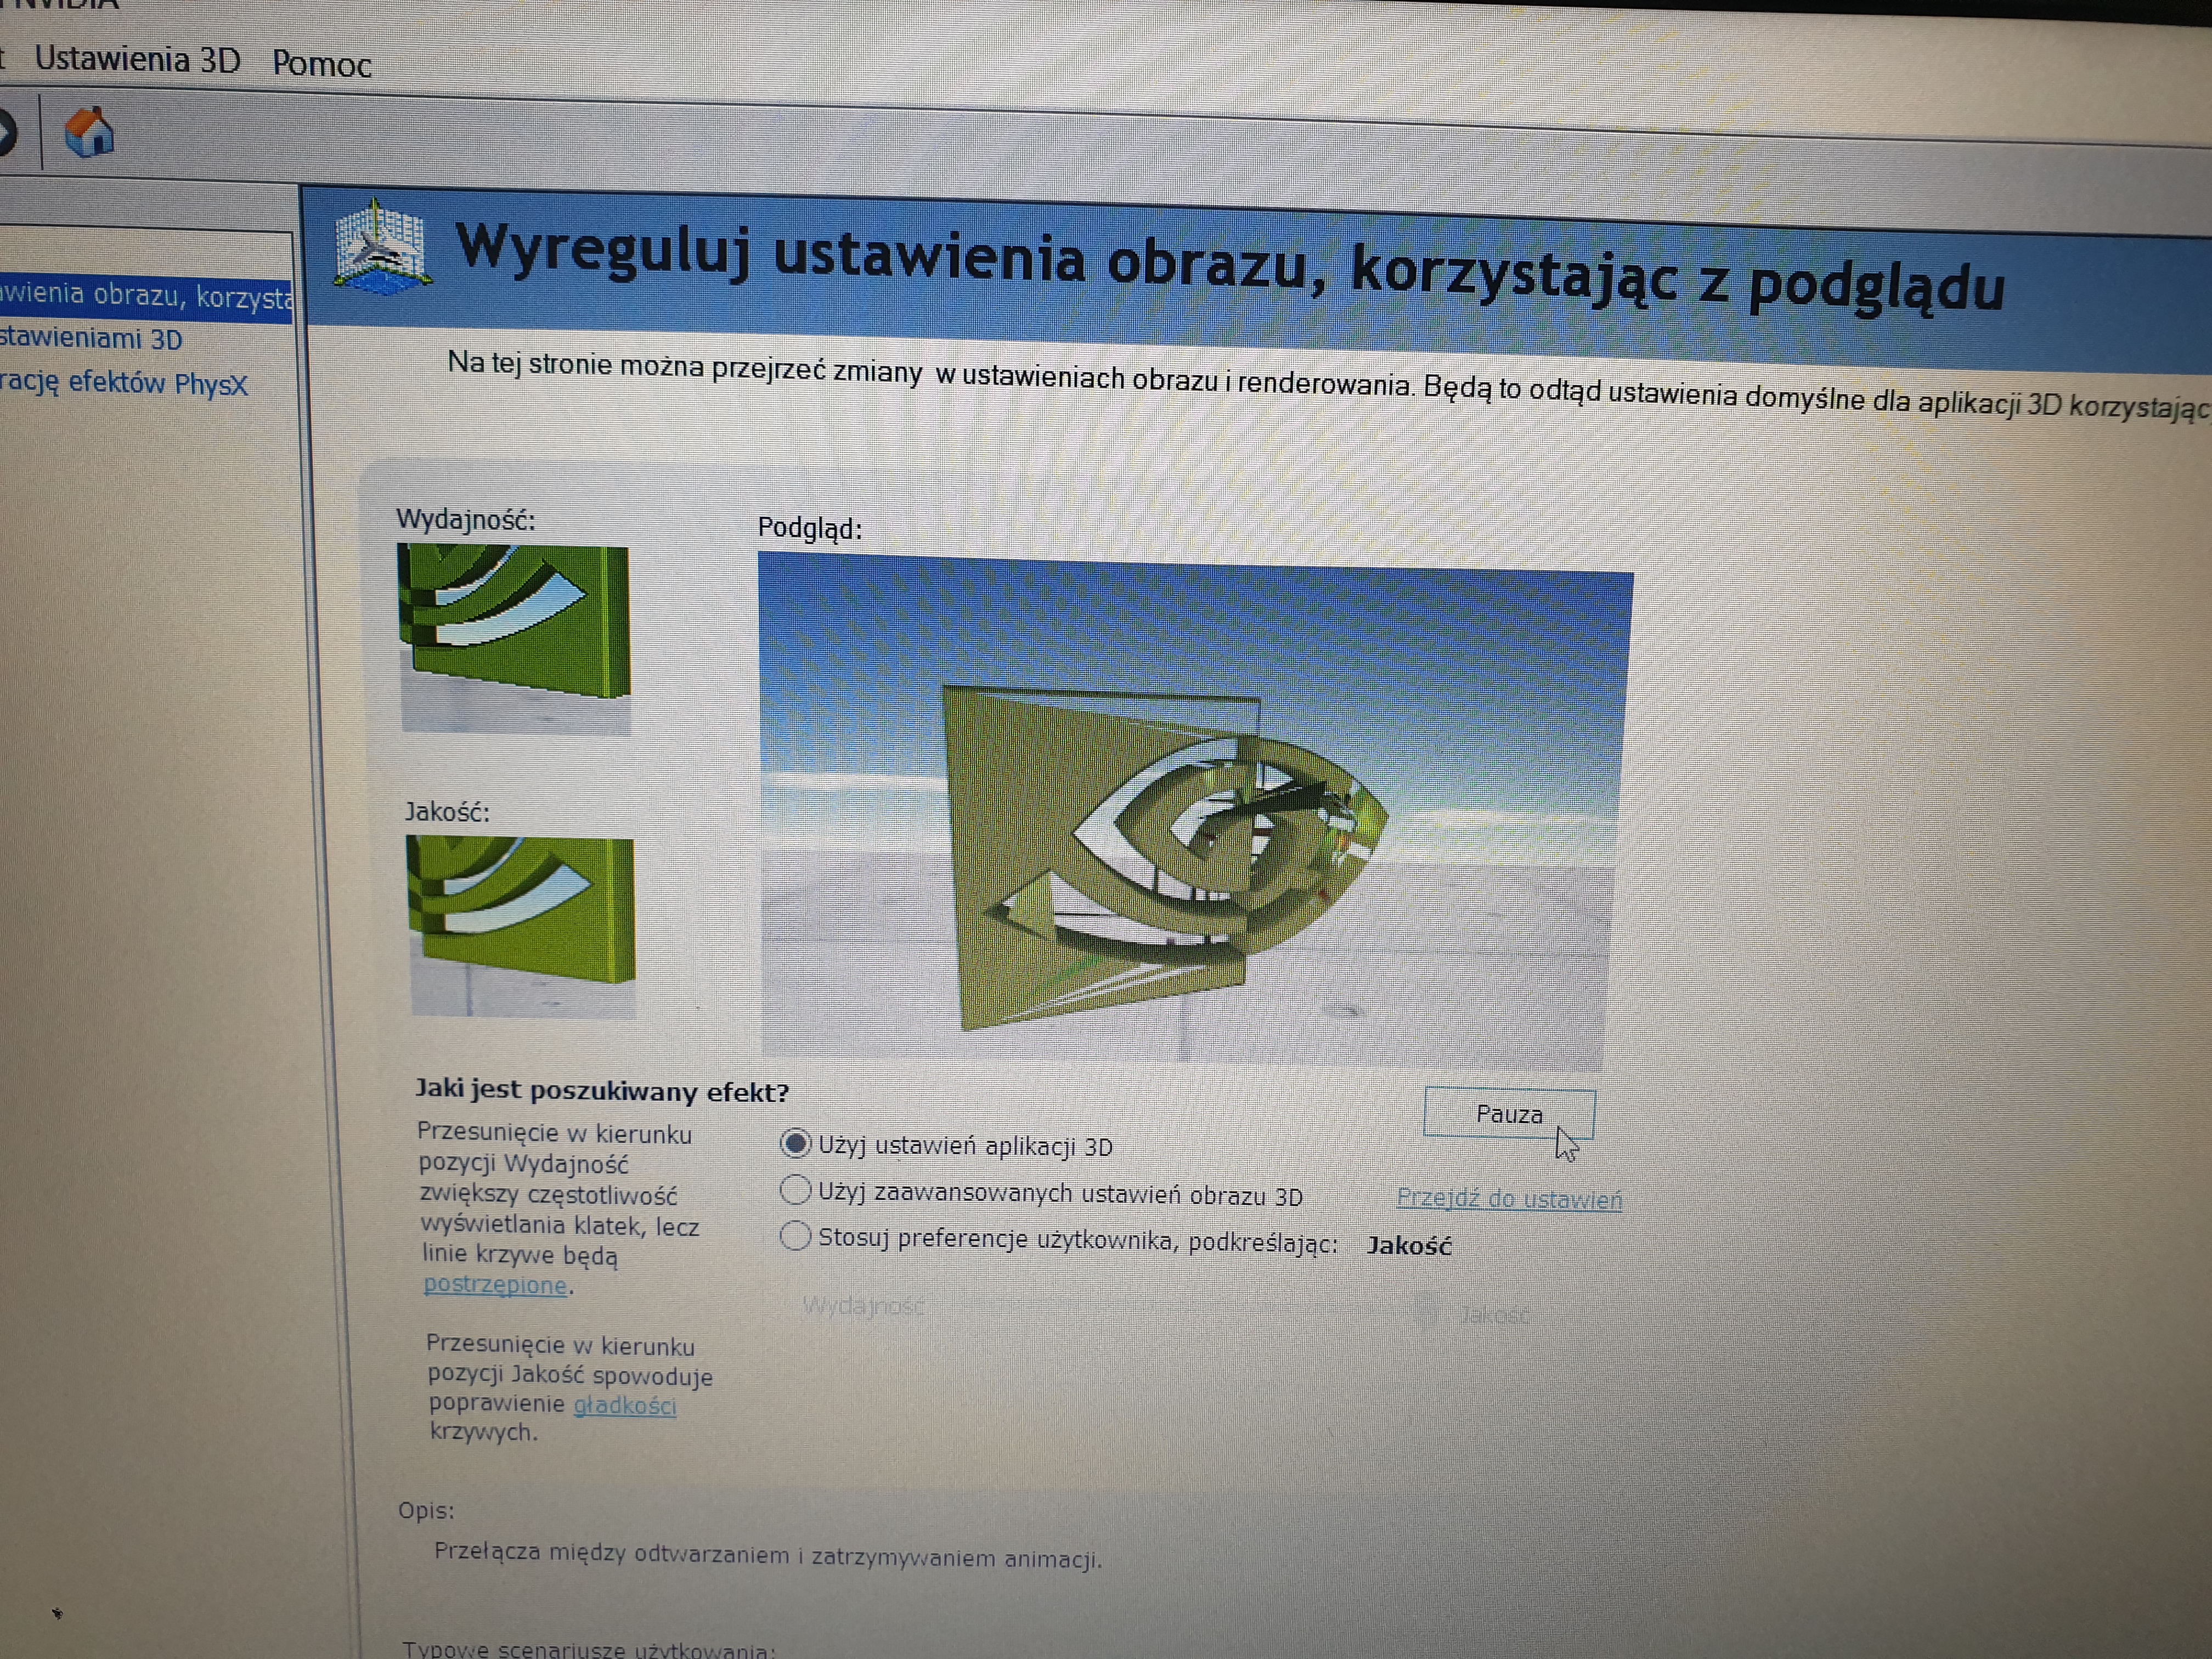Click the greyed Jakość slider end label
Image resolution: width=2212 pixels, height=1659 pixels.
[x=1495, y=1315]
